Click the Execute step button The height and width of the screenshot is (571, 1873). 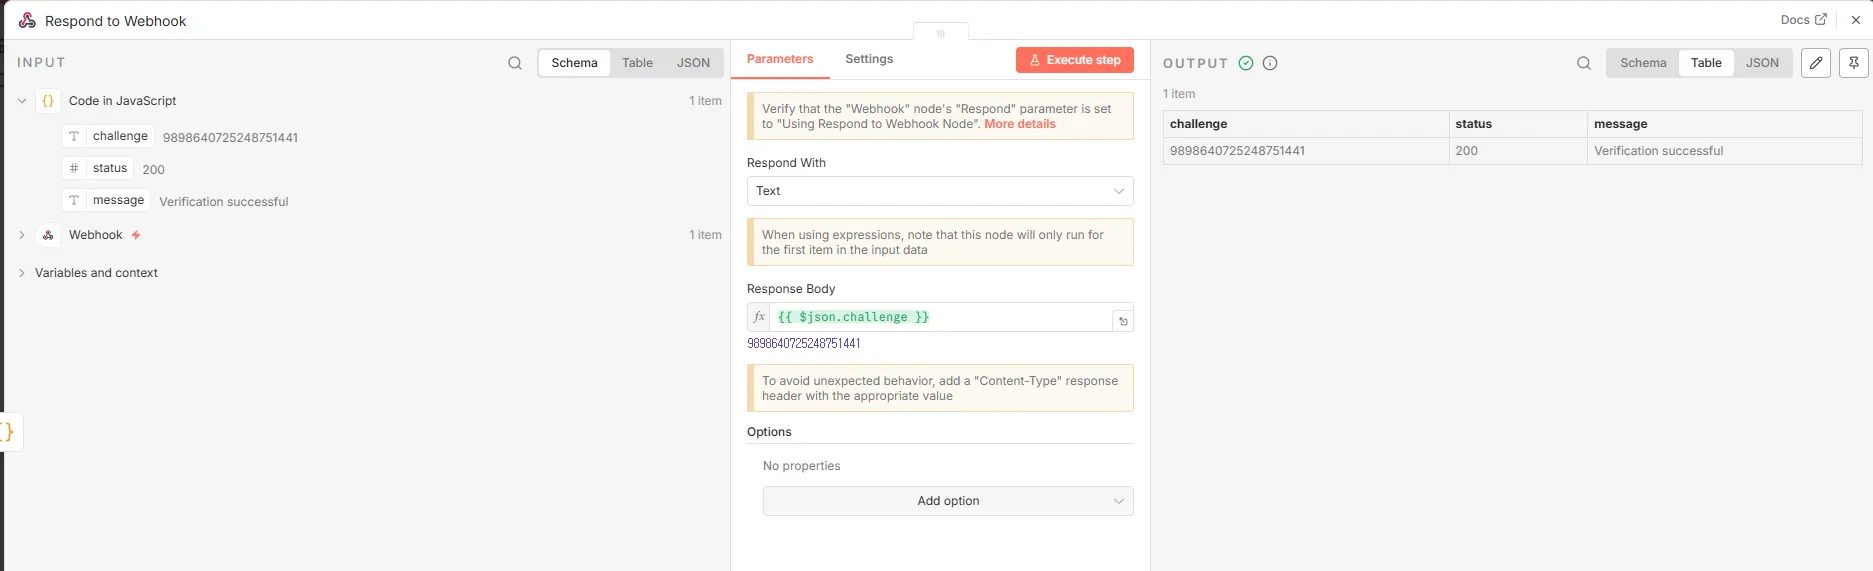click(x=1075, y=60)
